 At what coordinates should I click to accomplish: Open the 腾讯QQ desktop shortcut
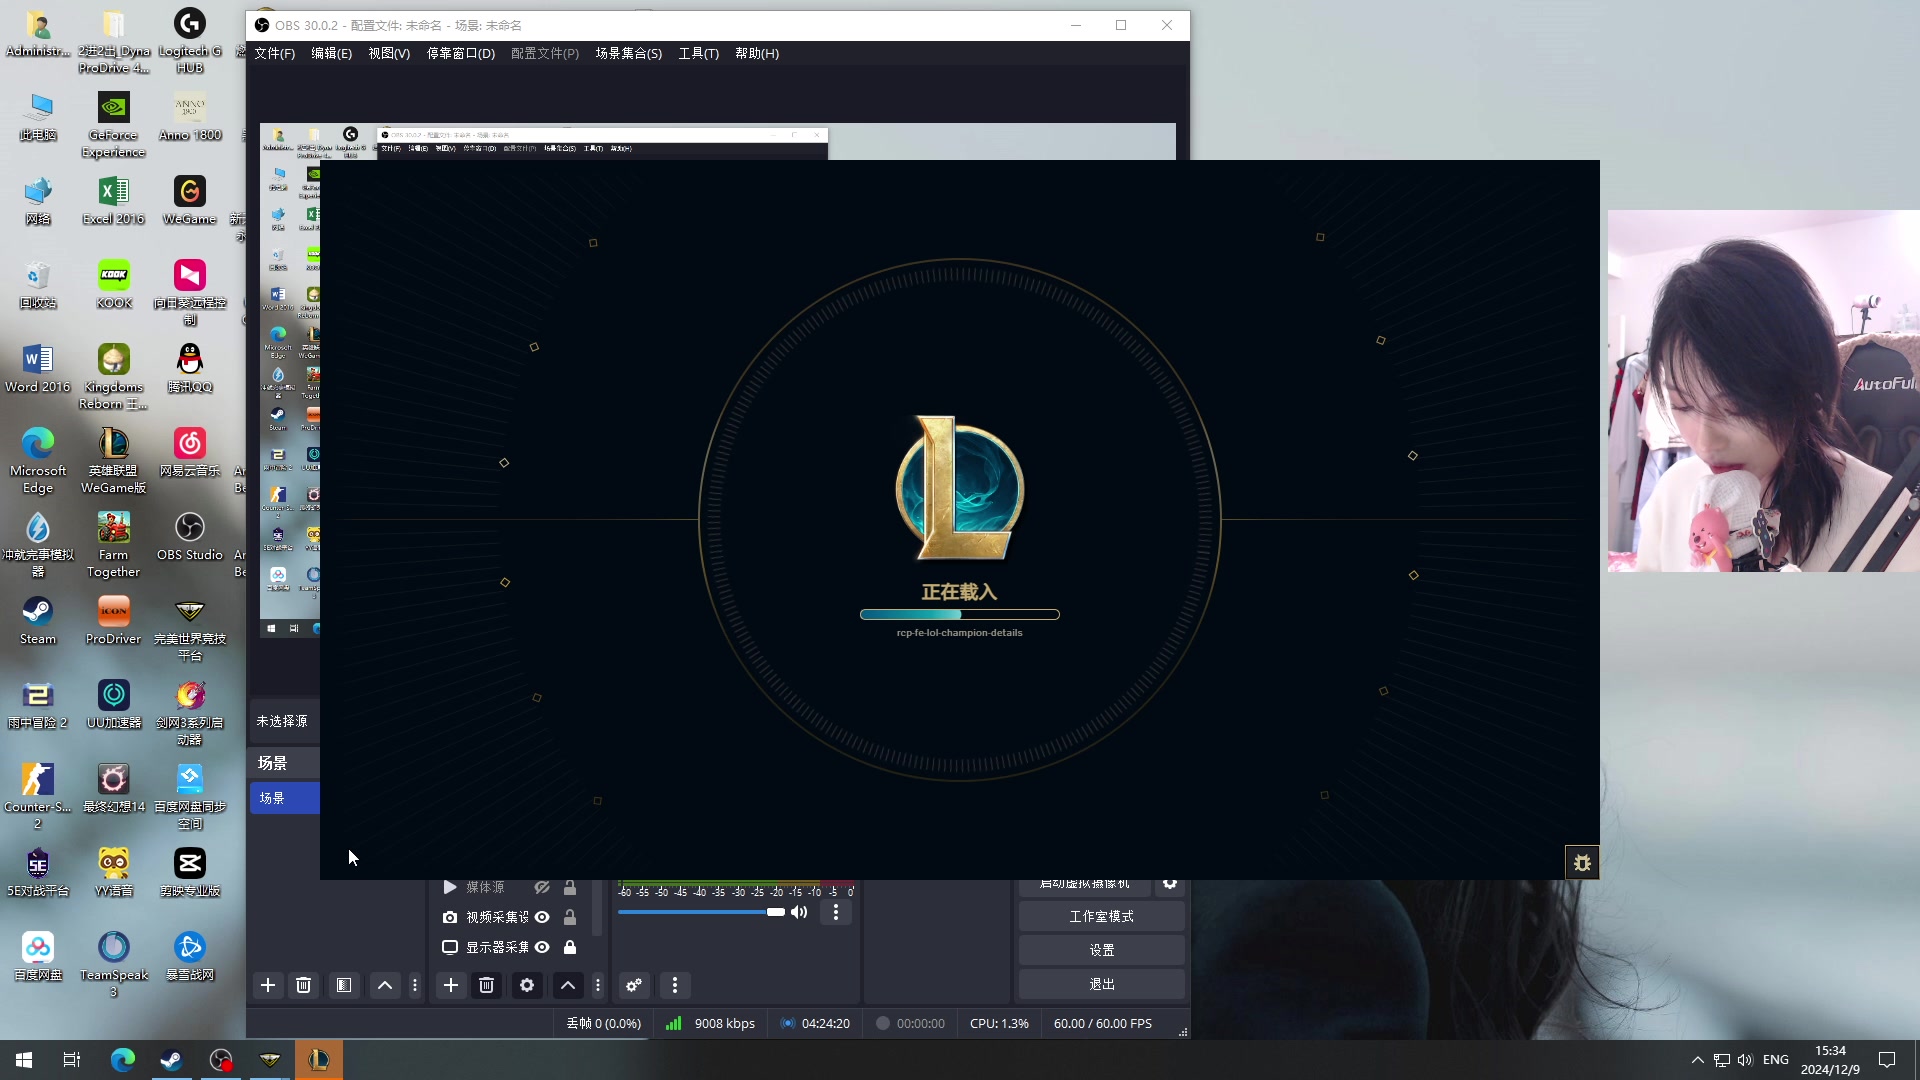(189, 370)
